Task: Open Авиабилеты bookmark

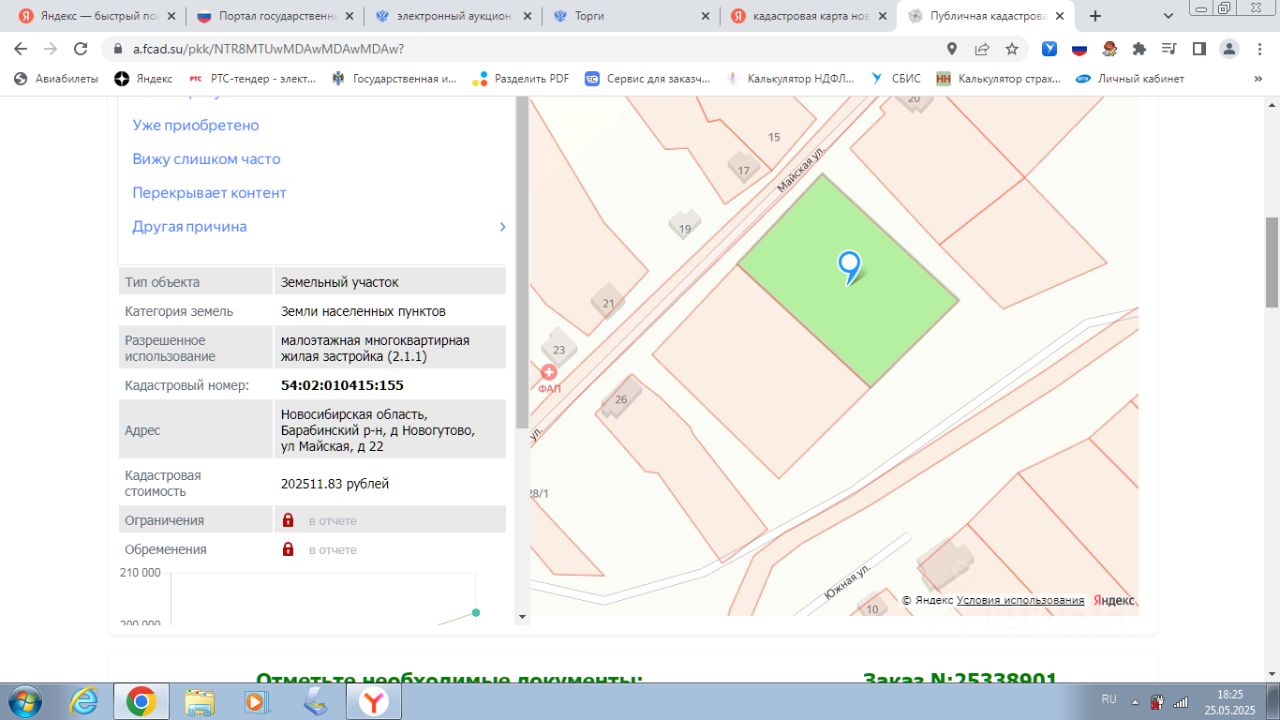Action: pyautogui.click(x=56, y=78)
